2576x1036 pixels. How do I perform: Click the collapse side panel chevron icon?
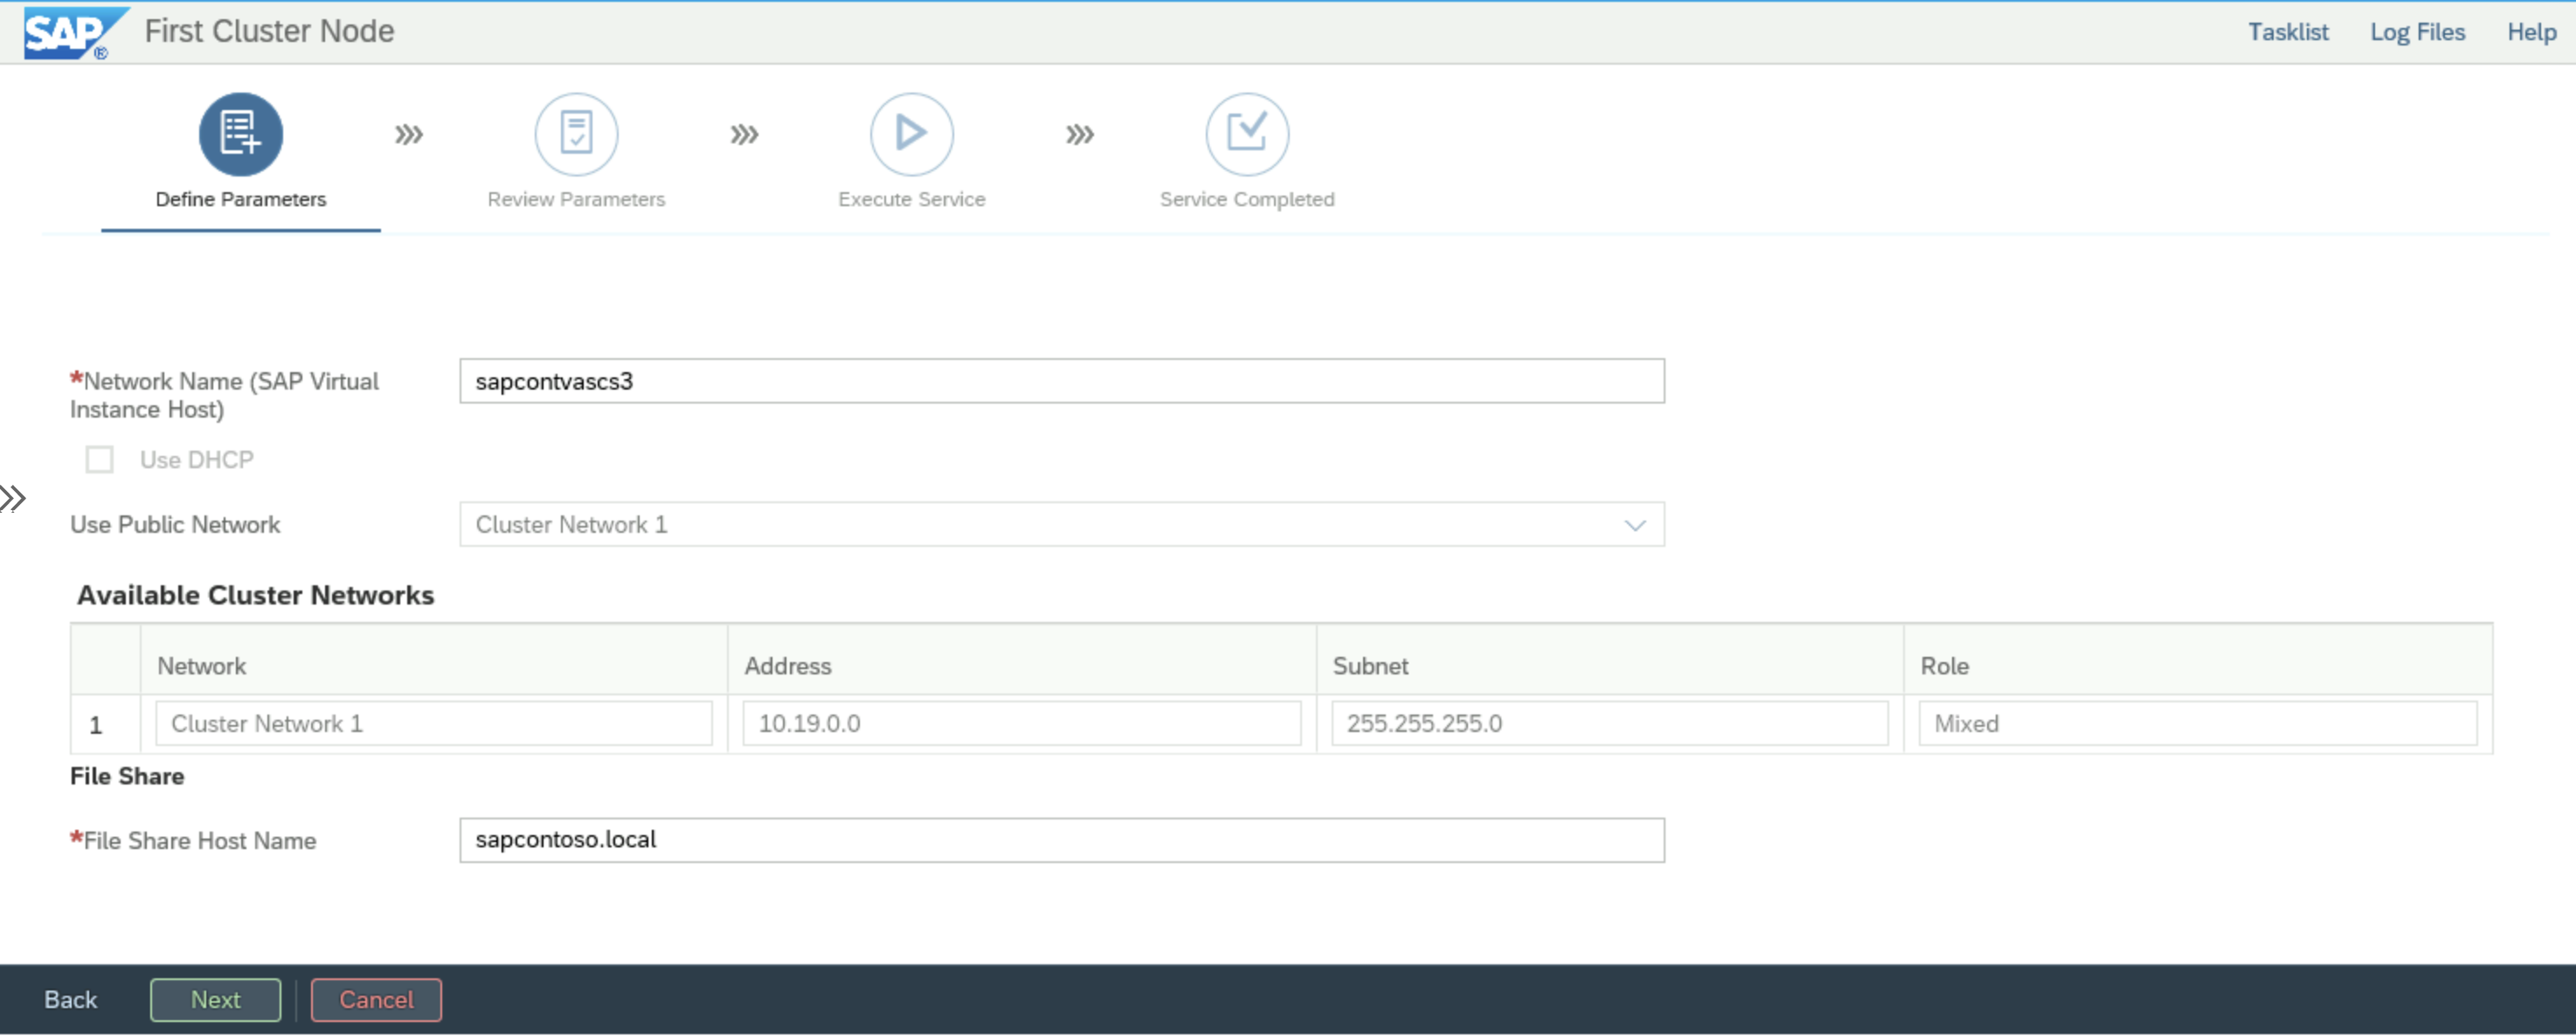[13, 499]
